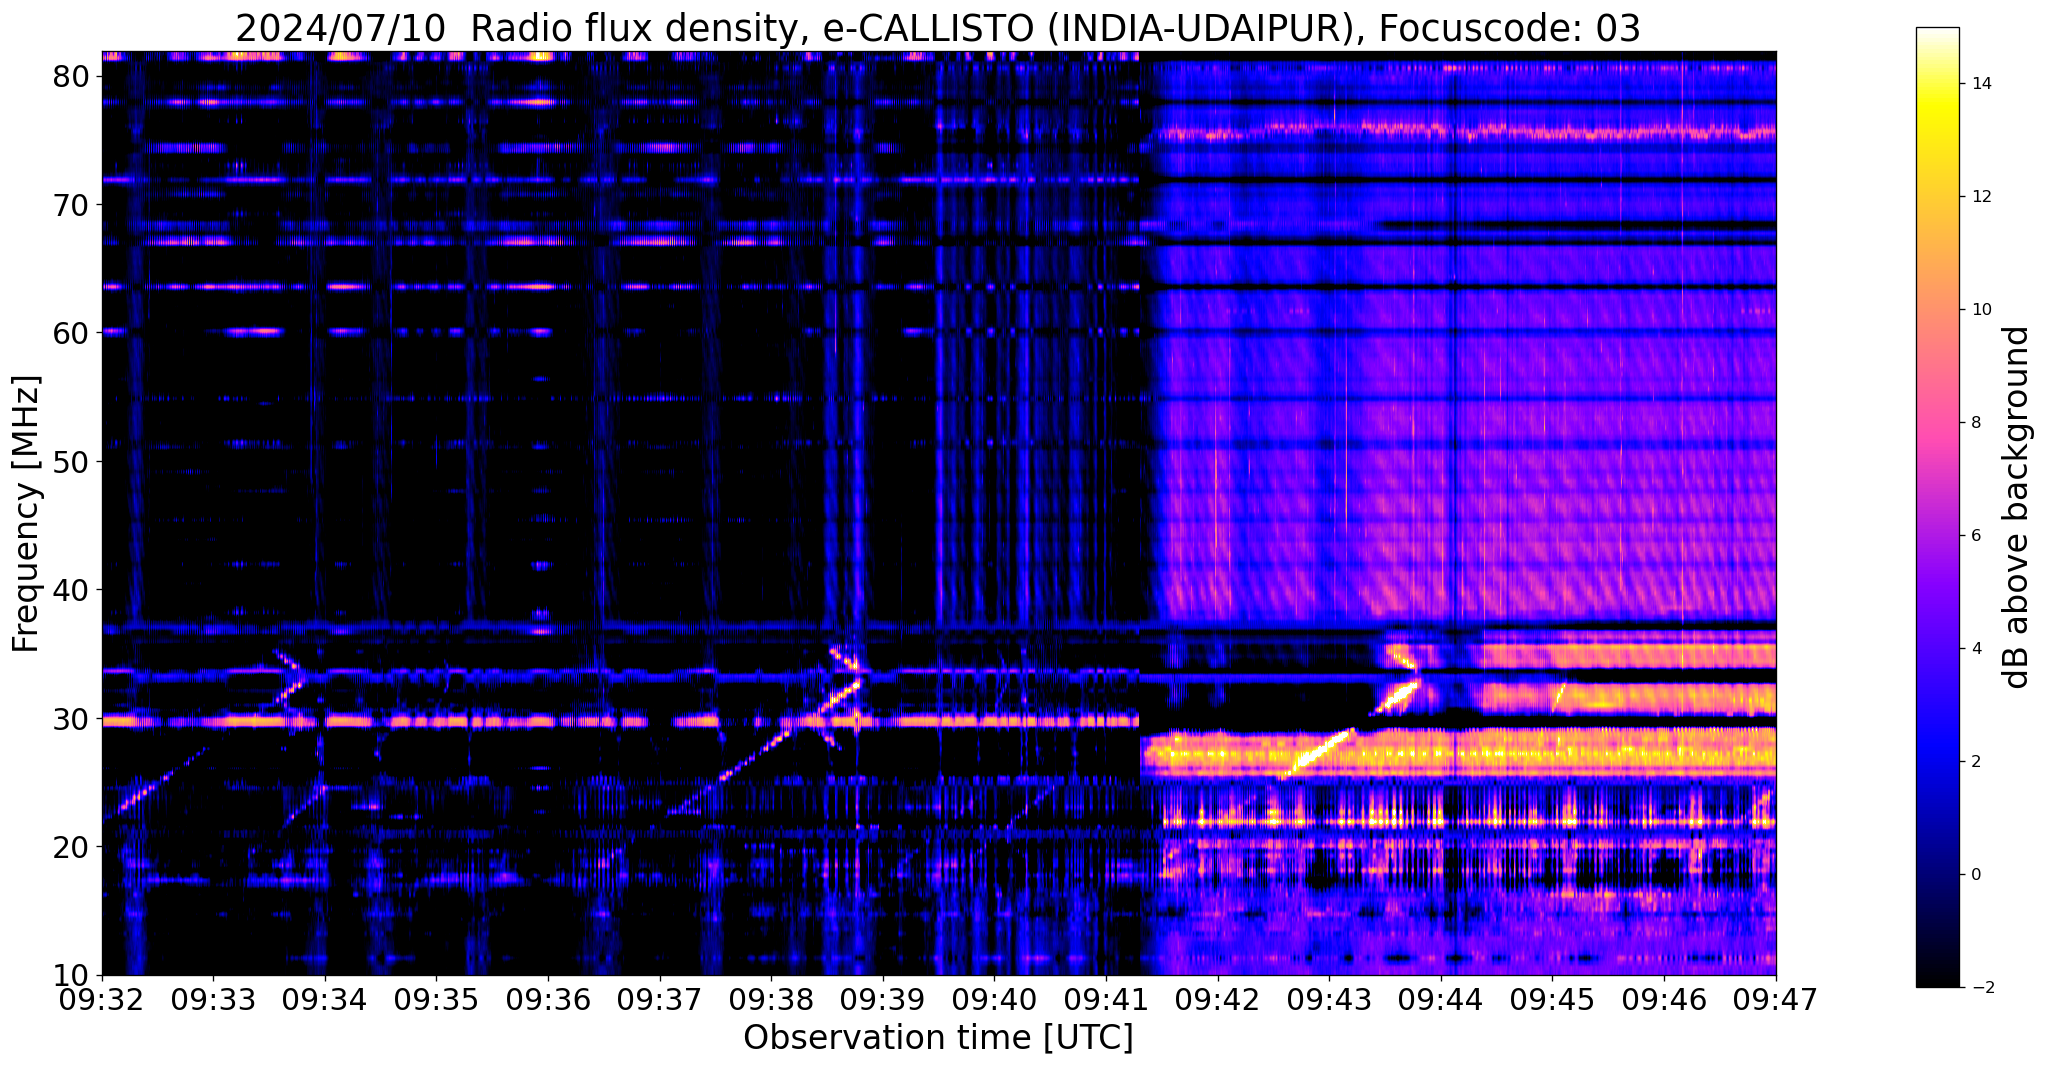The width and height of the screenshot is (2047, 1067).
Task: Click the continuous pink band at 76 MHz after 09:42
Action: pyautogui.click(x=1465, y=130)
